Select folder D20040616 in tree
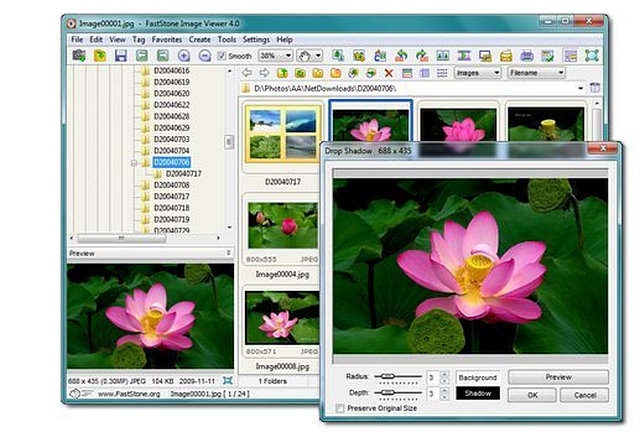 pyautogui.click(x=171, y=71)
